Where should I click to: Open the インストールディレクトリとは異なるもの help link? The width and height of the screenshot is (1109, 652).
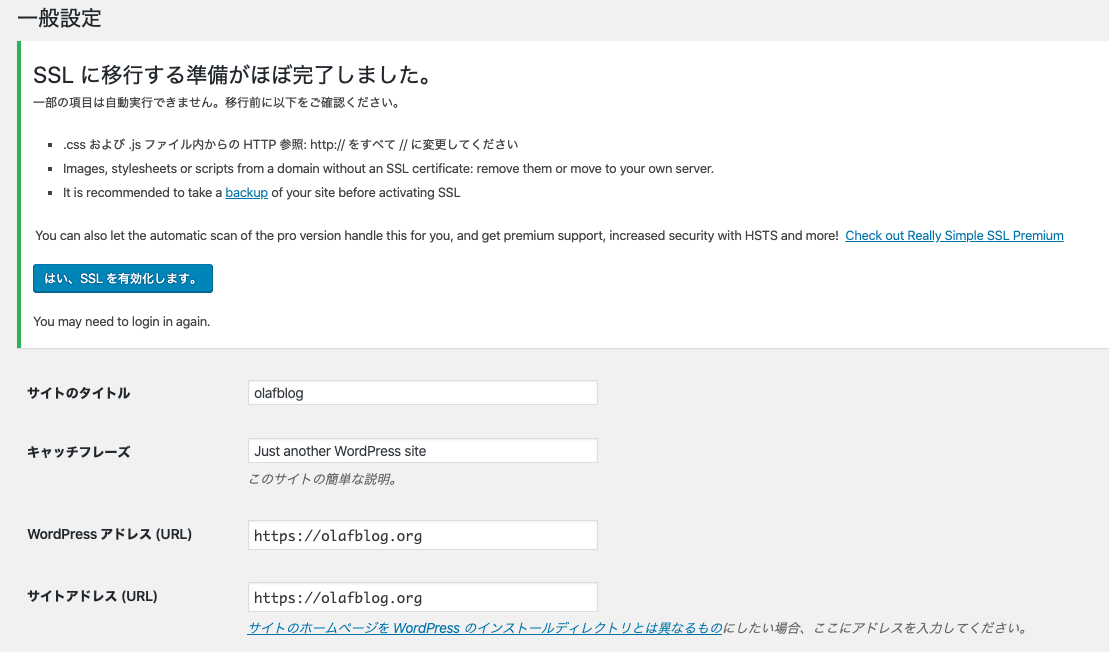point(485,628)
